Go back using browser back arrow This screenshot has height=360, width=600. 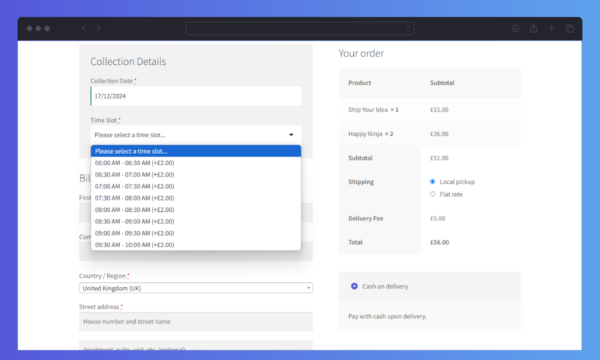[84, 28]
